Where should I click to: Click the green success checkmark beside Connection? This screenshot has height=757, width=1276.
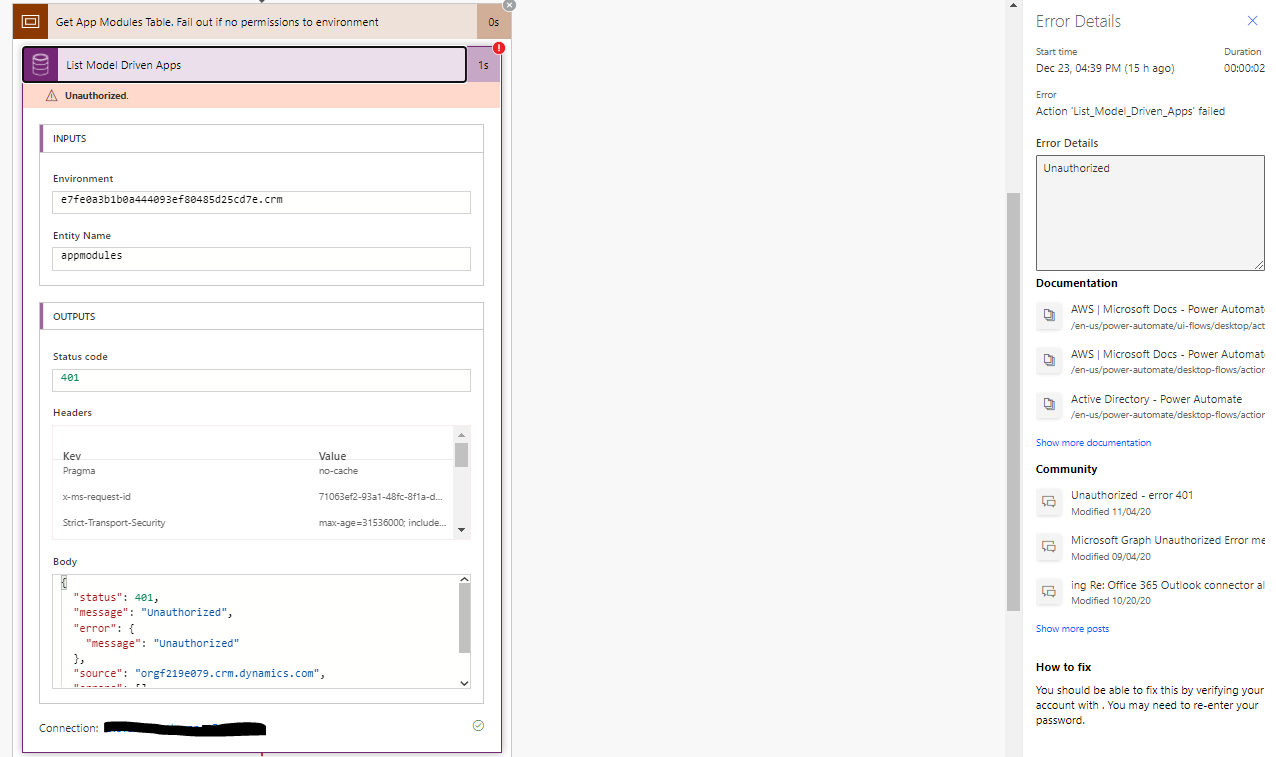(478, 725)
